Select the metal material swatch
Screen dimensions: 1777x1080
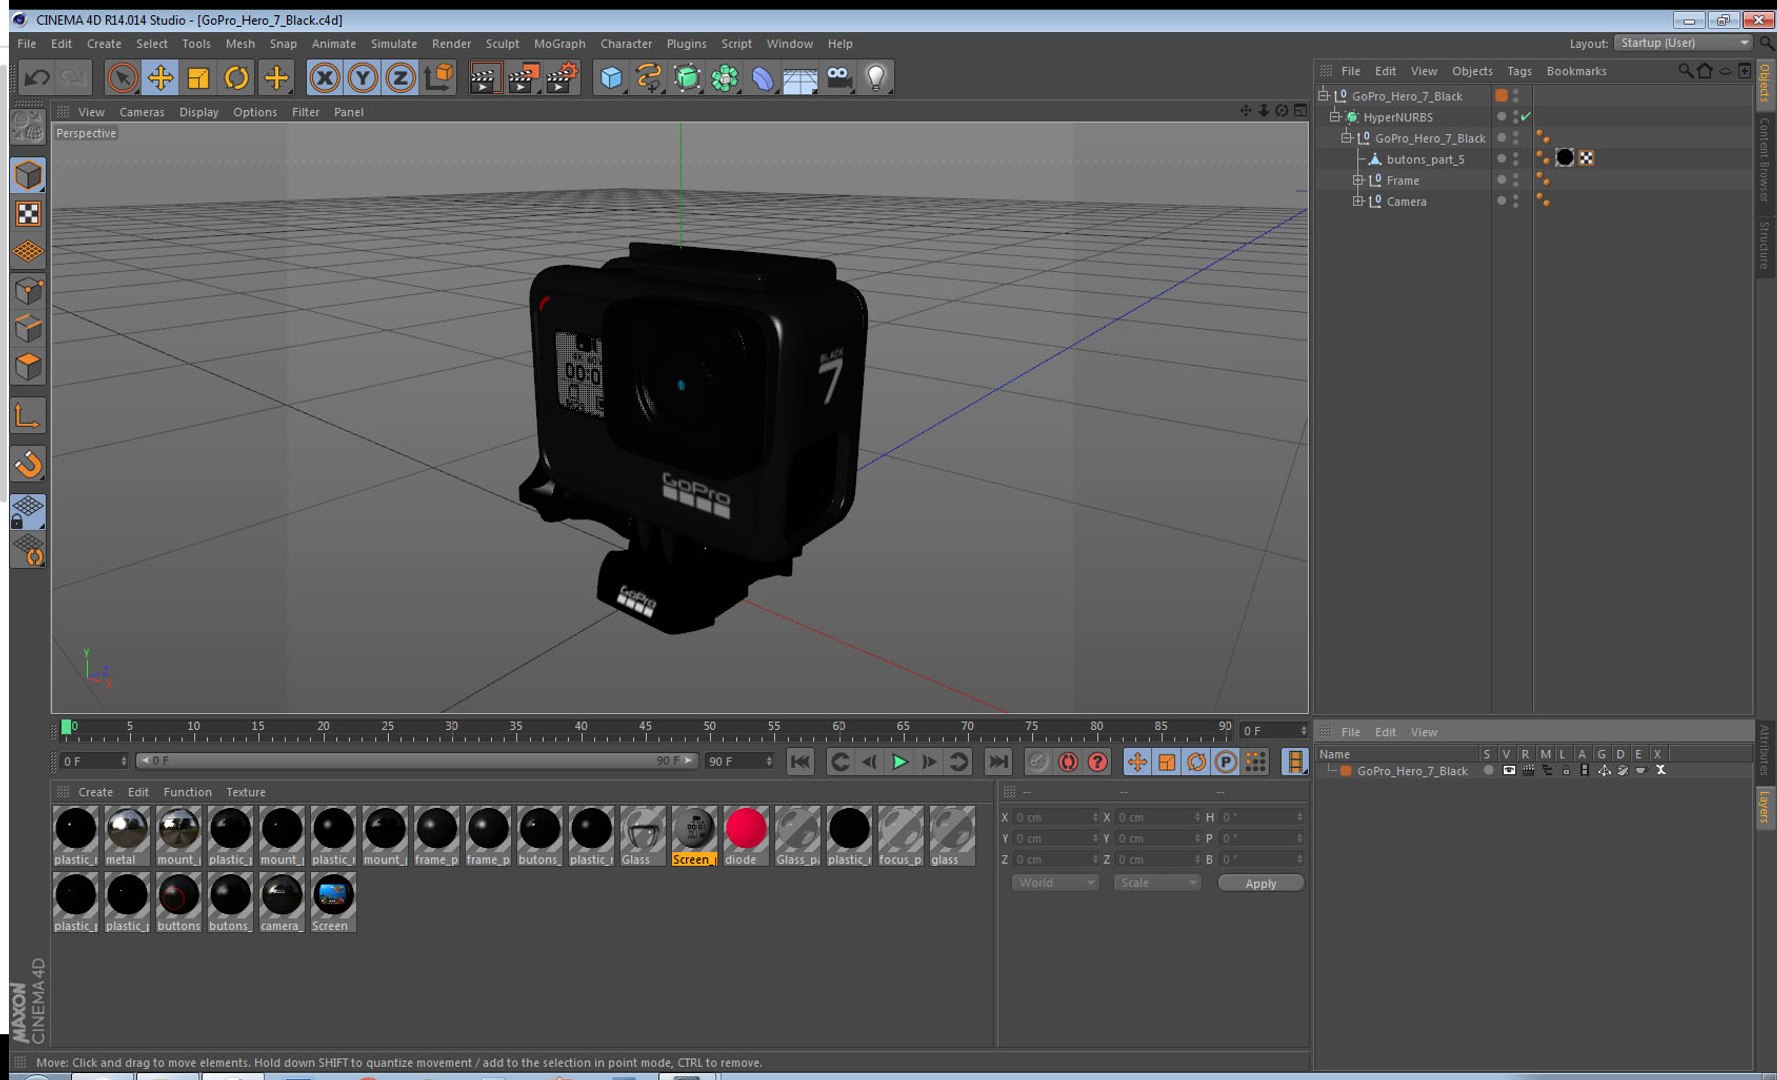[127, 836]
